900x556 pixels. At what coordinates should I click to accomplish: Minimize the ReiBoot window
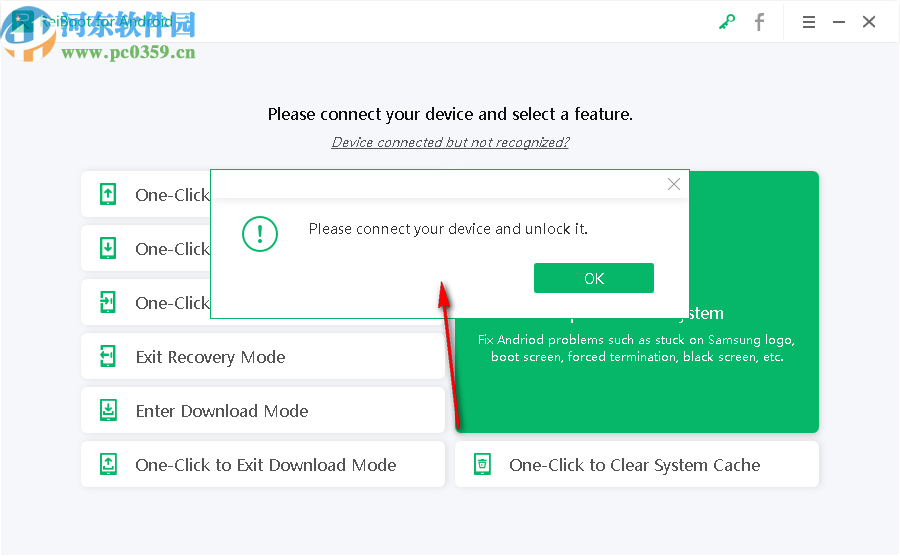pos(839,22)
